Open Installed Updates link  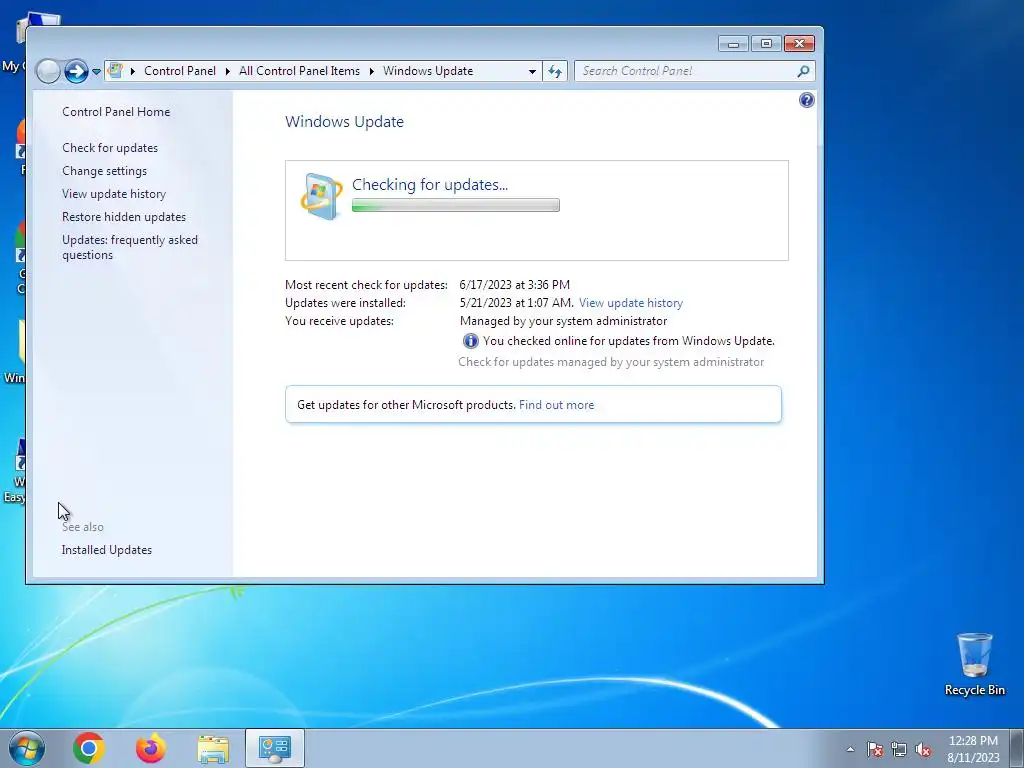coord(106,550)
